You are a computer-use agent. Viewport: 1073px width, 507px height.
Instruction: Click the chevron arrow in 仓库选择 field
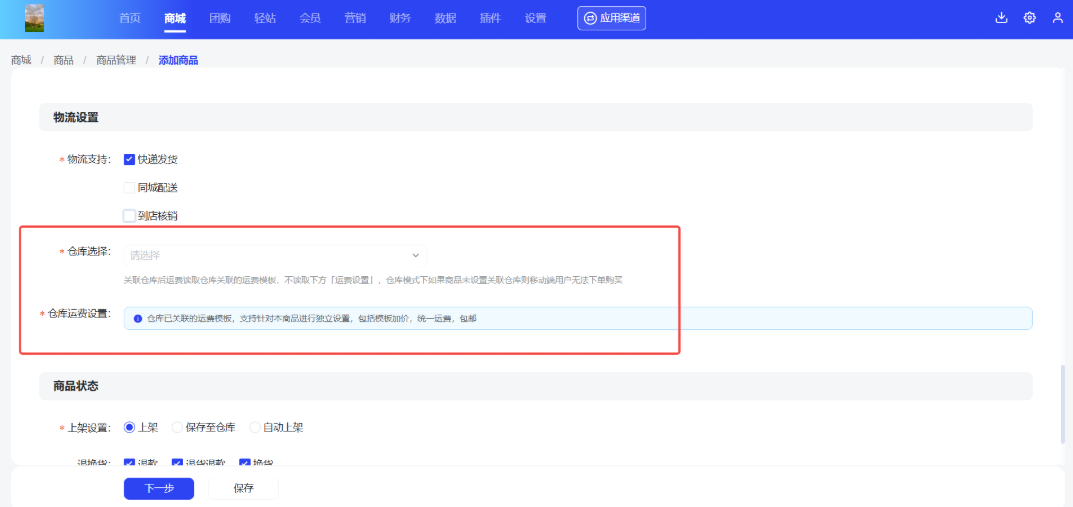(x=416, y=255)
